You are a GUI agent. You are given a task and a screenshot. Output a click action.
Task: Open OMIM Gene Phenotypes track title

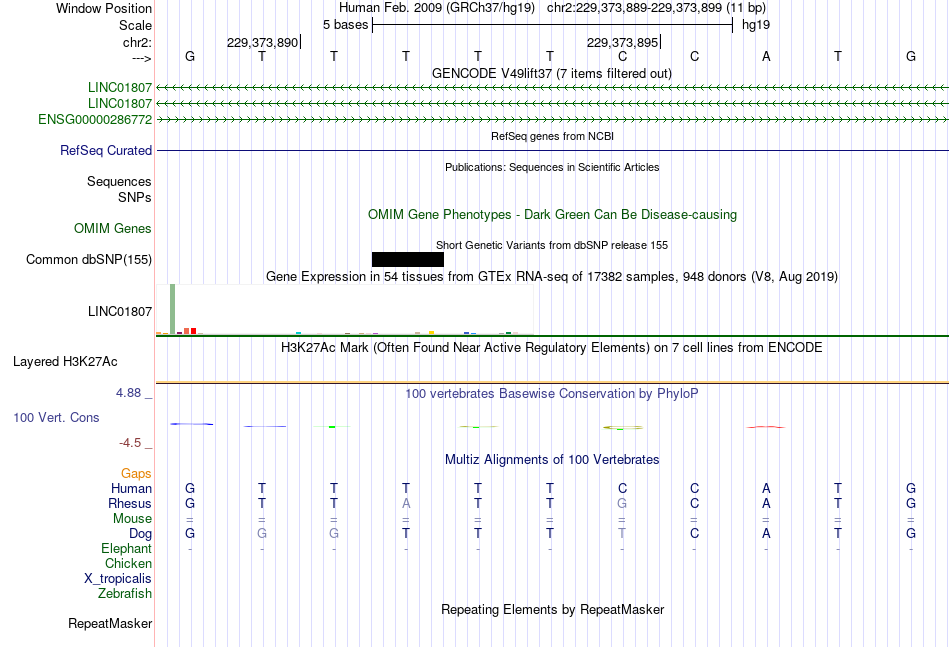click(552, 214)
